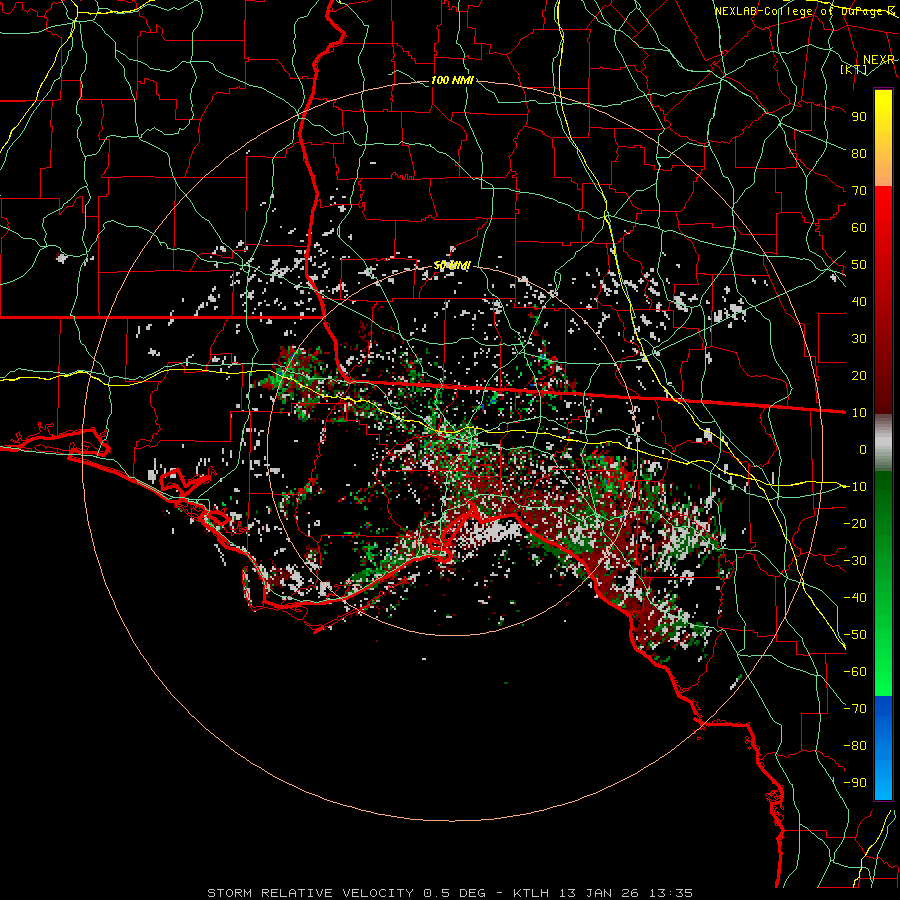Select the -20 value on velocity scale
The height and width of the screenshot is (900, 900).
point(855,523)
